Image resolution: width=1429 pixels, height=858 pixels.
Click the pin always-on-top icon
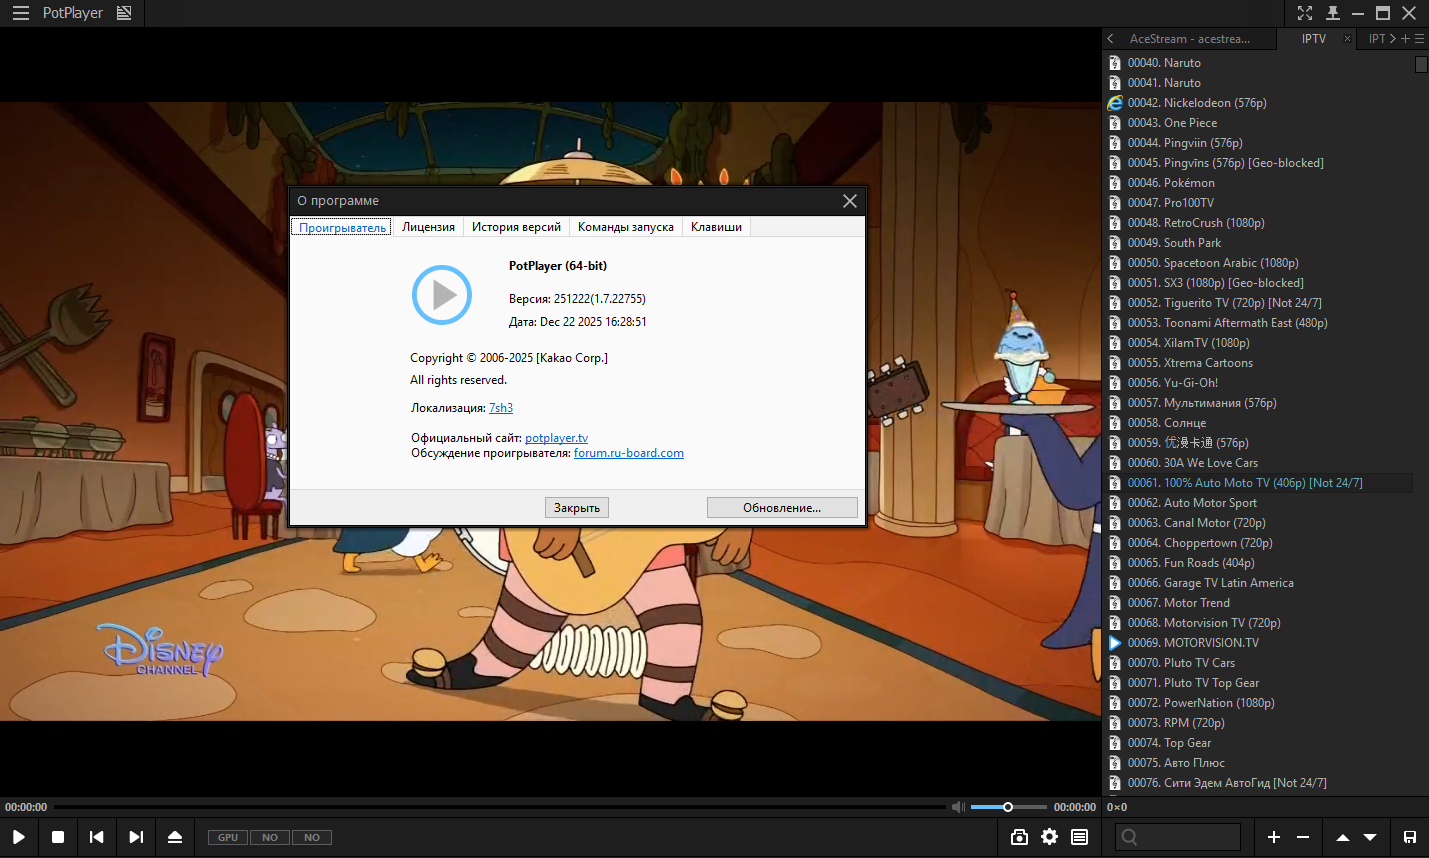point(1332,13)
